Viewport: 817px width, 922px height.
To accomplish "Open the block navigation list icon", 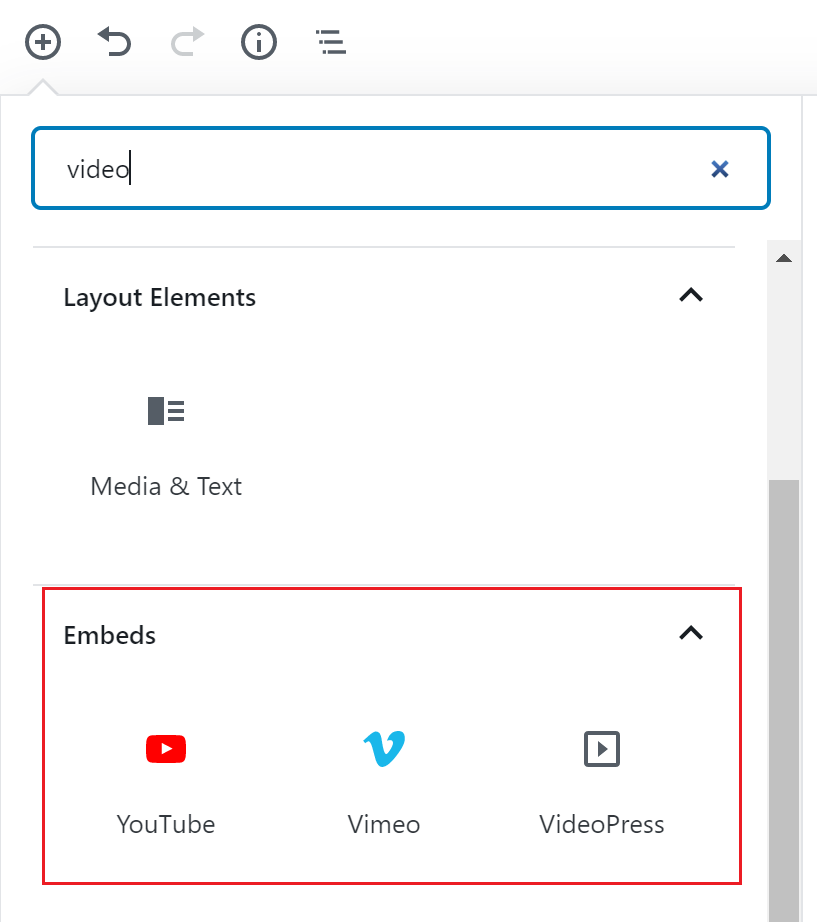I will (331, 42).
